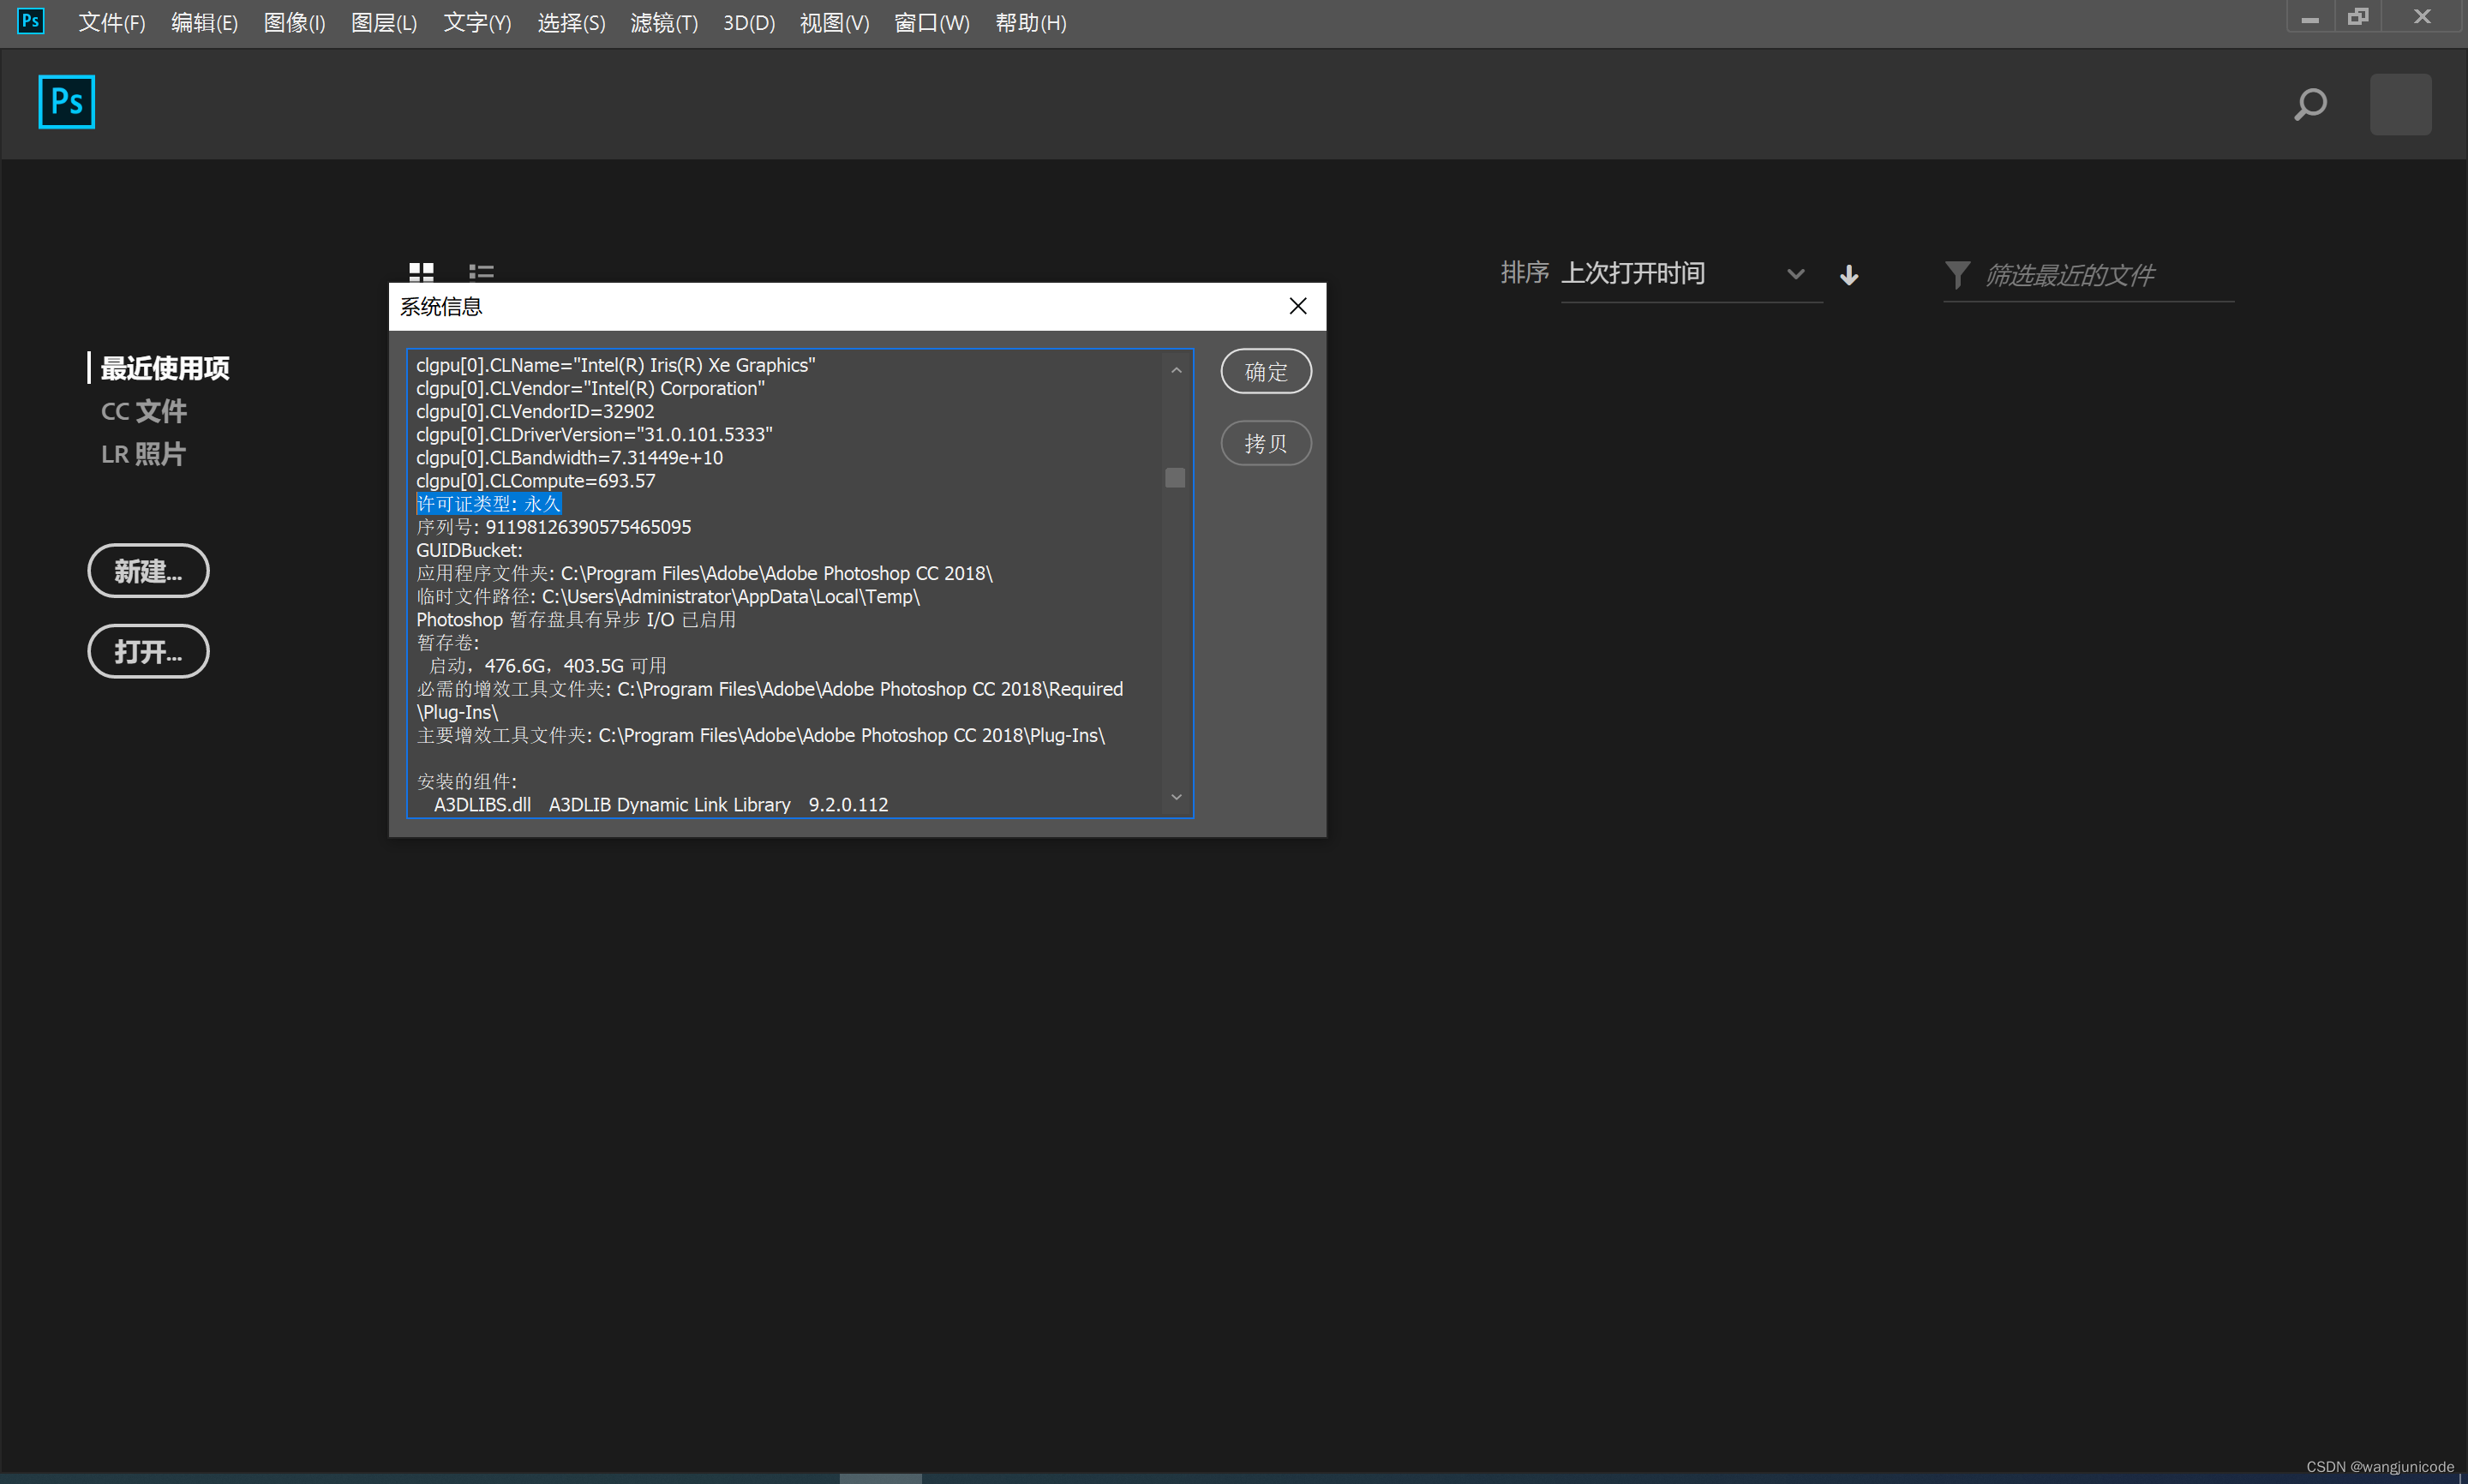Screen dimensions: 2468x1484
Task: Click the 启动, 476.6G scratch volume line
Action: click(548, 666)
